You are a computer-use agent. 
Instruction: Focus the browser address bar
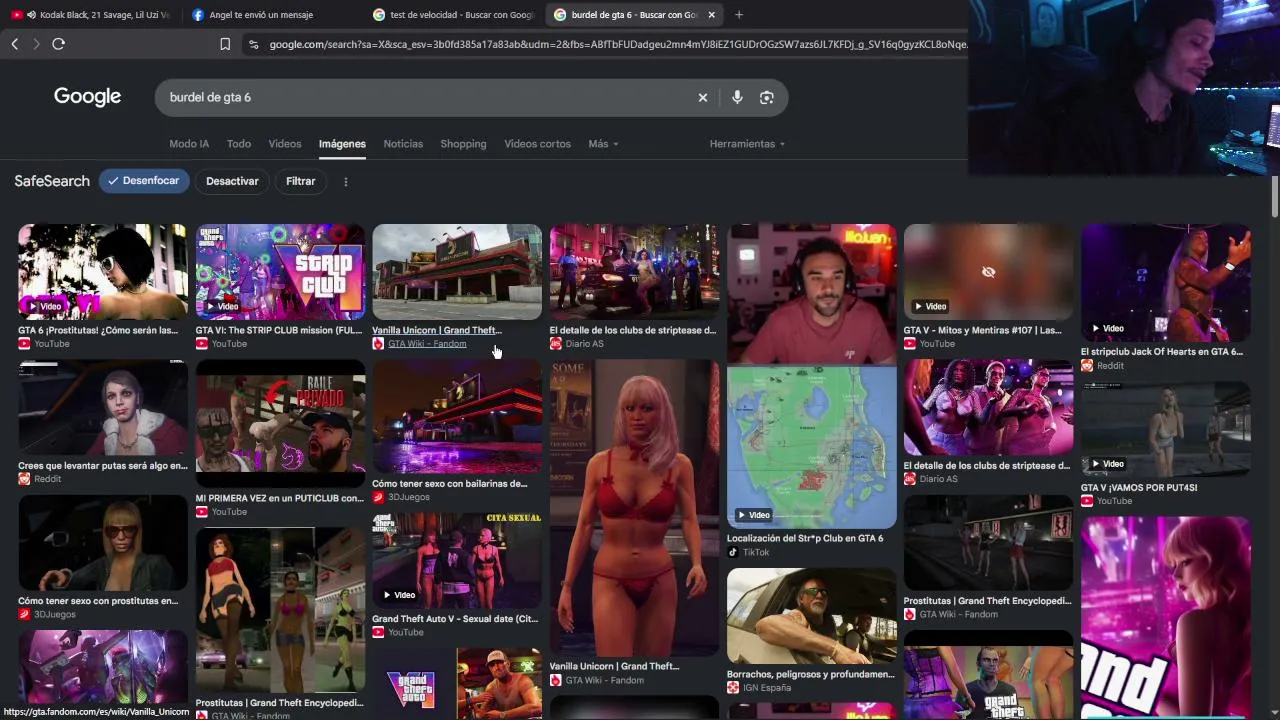617,44
